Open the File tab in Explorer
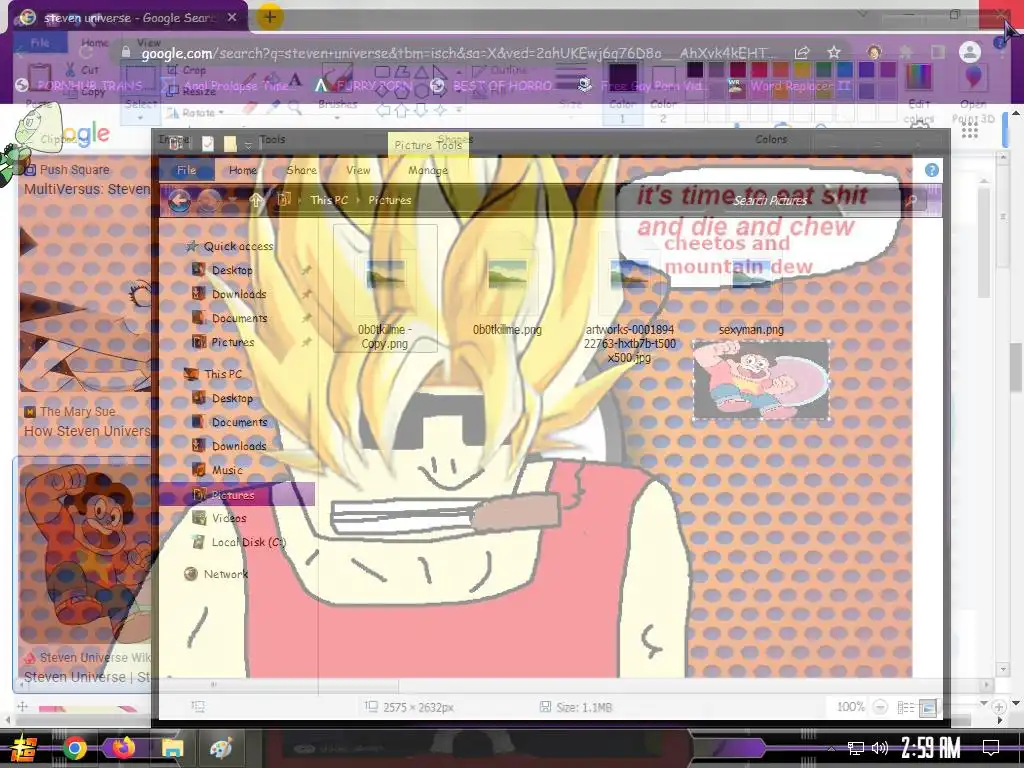 pyautogui.click(x=186, y=170)
